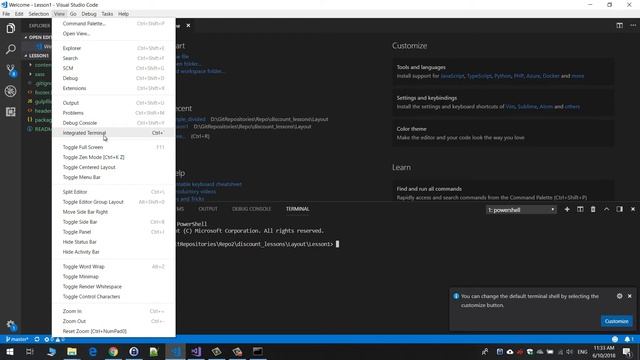Image resolution: width=640 pixels, height=360 pixels.
Task: Synchronize changes in status bar
Action: pyautogui.click(x=37, y=339)
